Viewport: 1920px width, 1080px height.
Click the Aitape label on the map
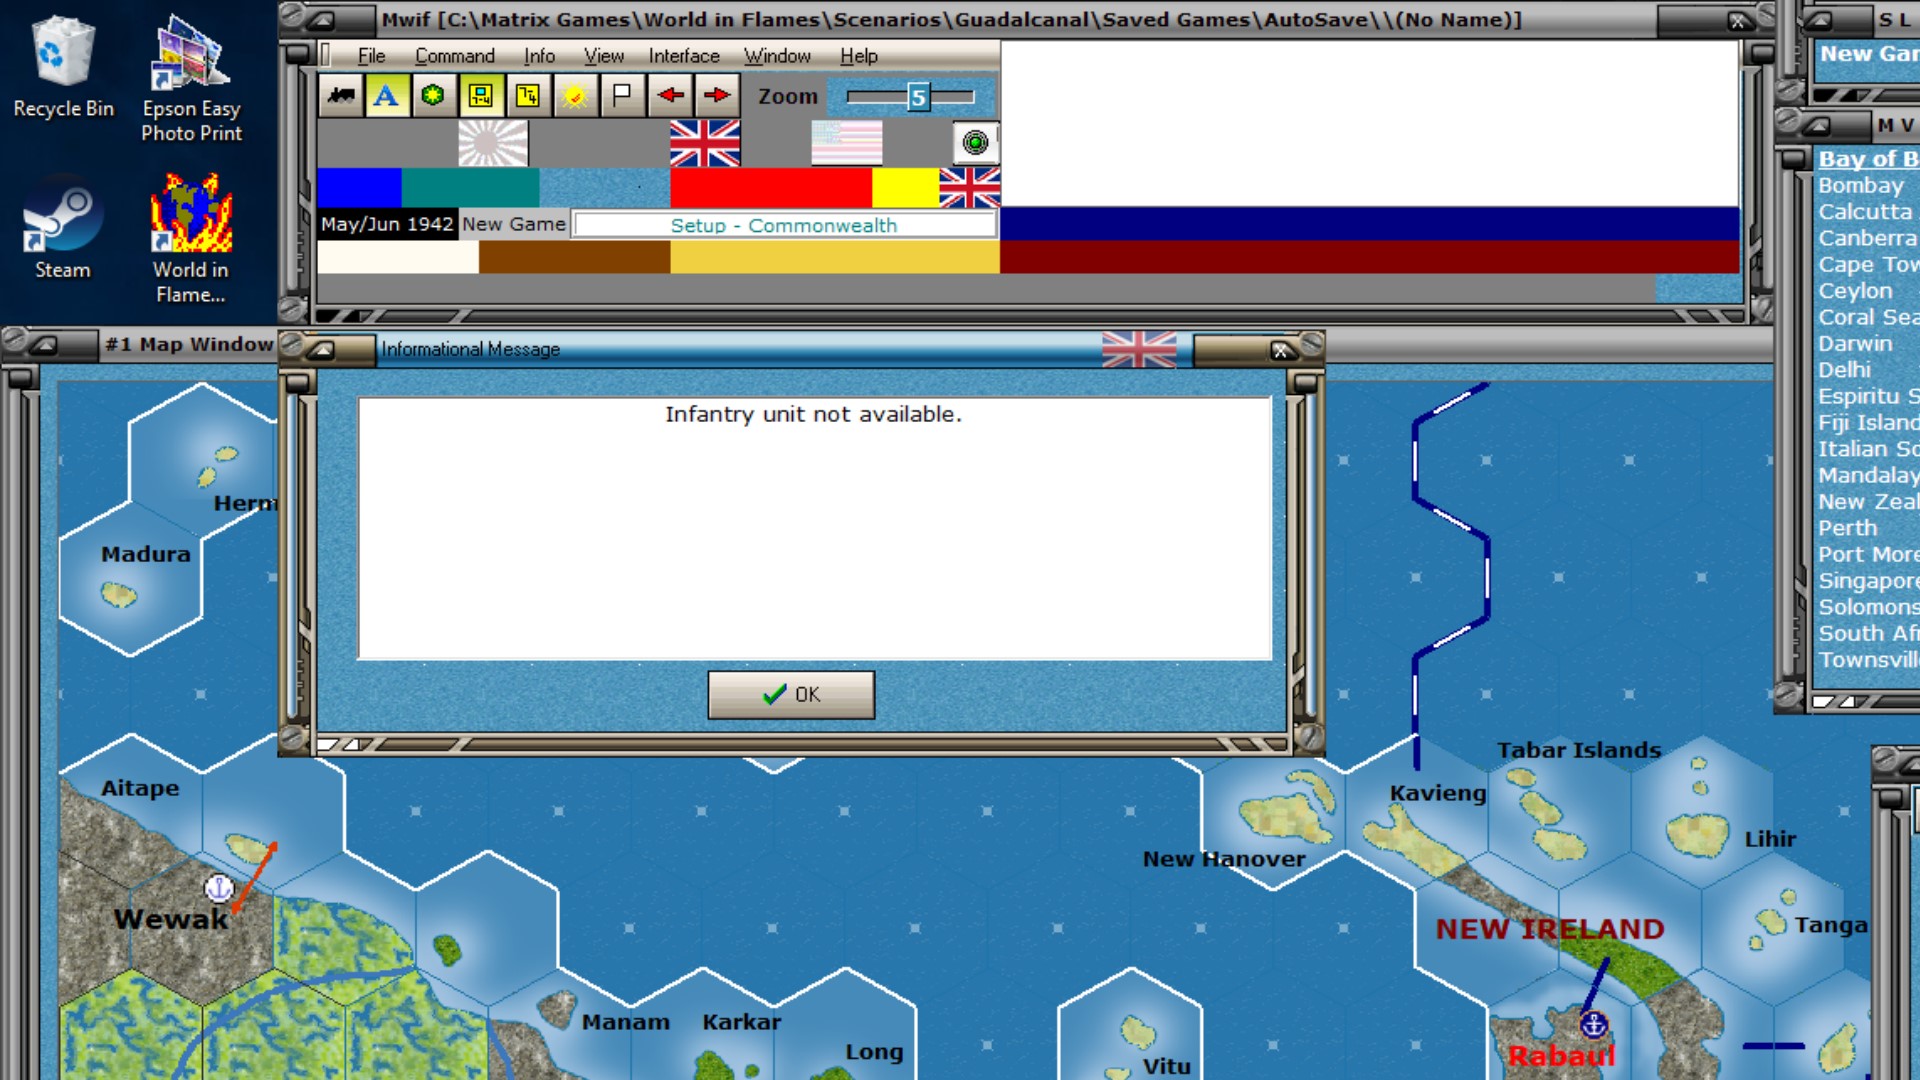click(x=140, y=788)
